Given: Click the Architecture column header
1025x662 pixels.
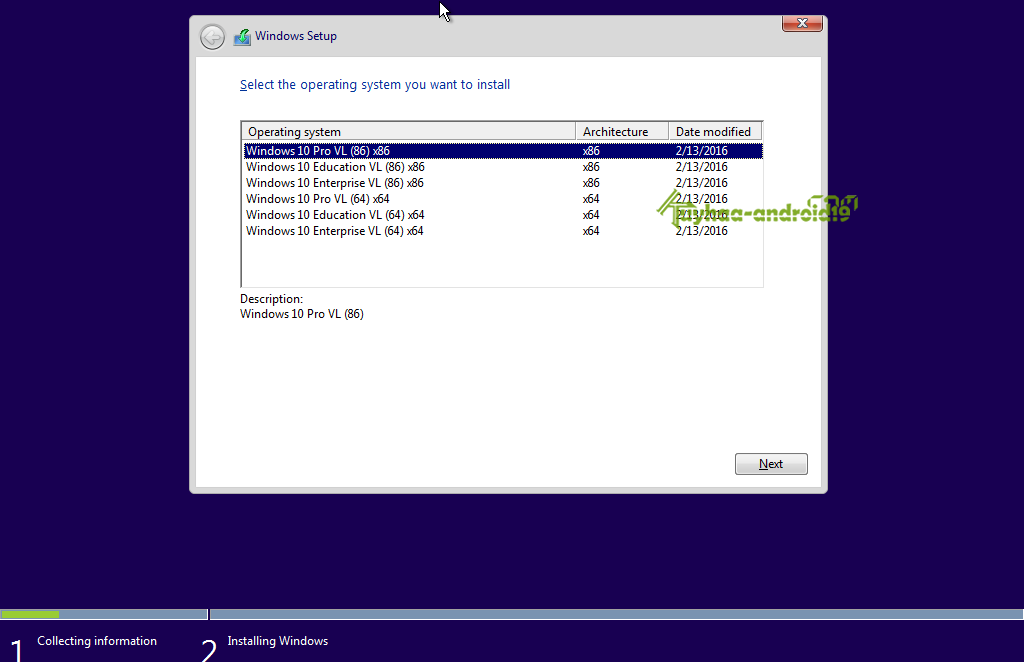Looking at the screenshot, I should 622,131.
